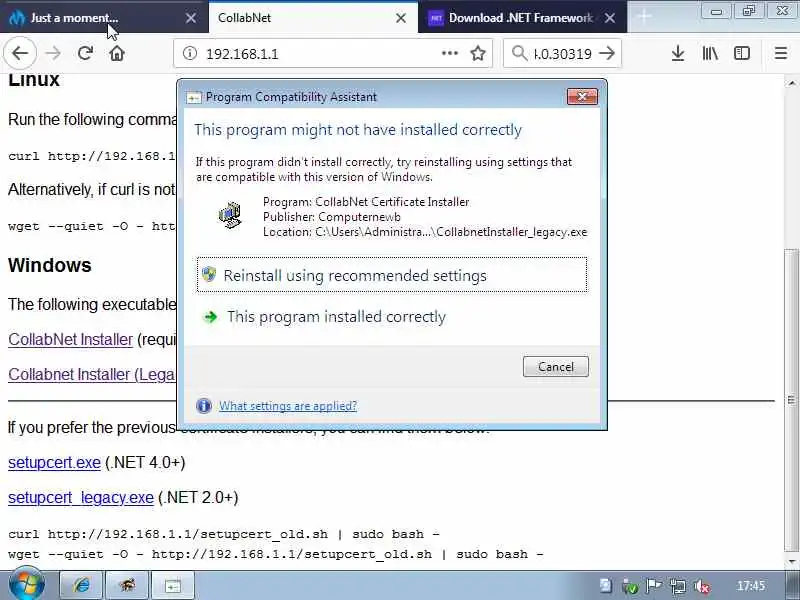Choose Reinstall using recommended settings
The image size is (800, 600).
tap(392, 275)
